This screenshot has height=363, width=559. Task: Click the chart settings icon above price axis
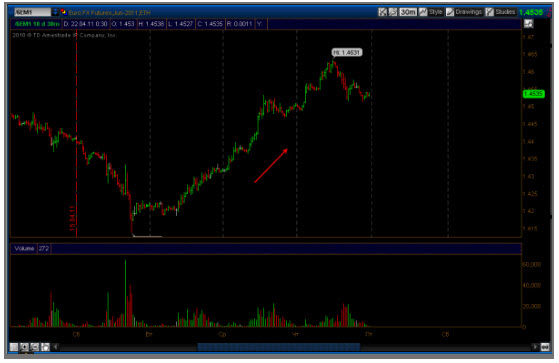pyautogui.click(x=528, y=24)
